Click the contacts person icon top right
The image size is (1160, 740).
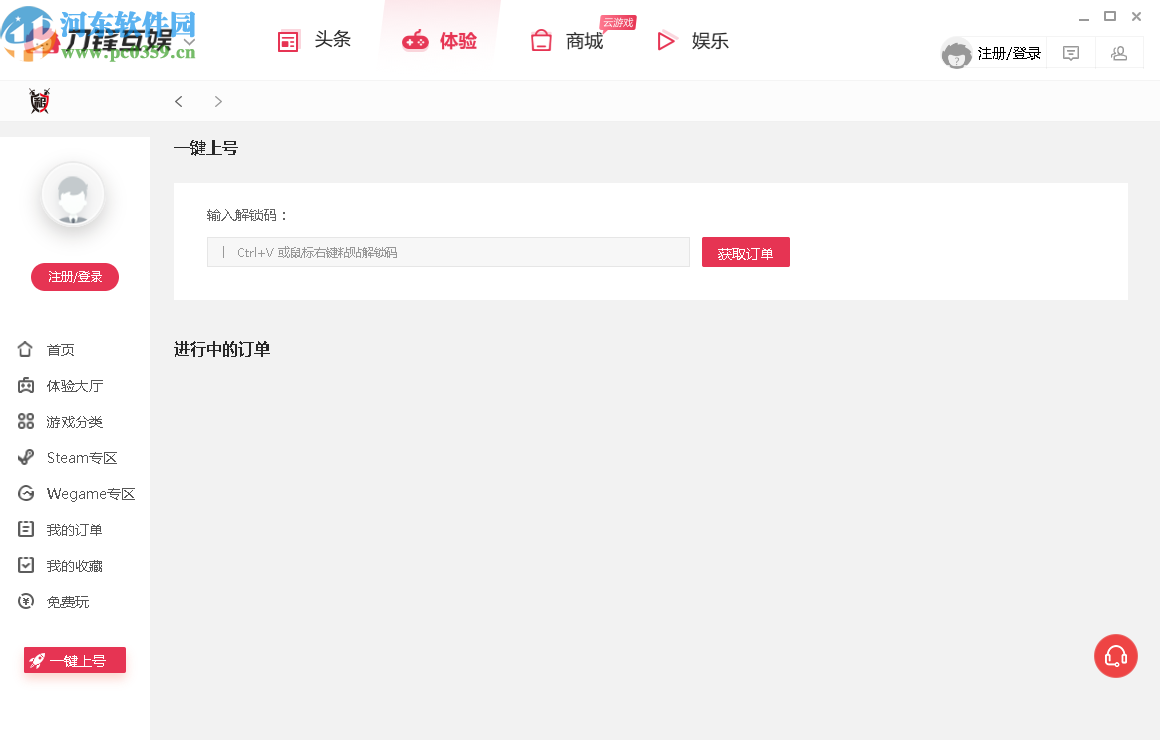1119,52
